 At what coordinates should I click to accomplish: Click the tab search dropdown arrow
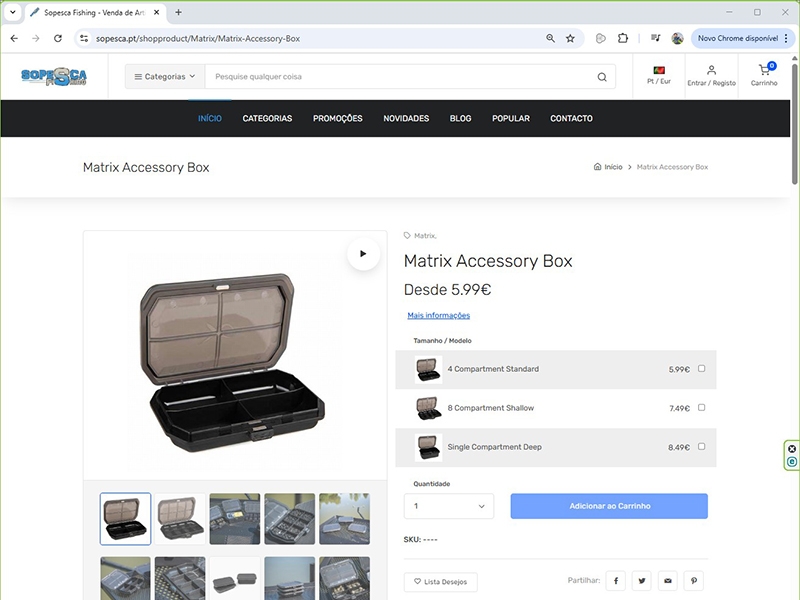click(13, 12)
